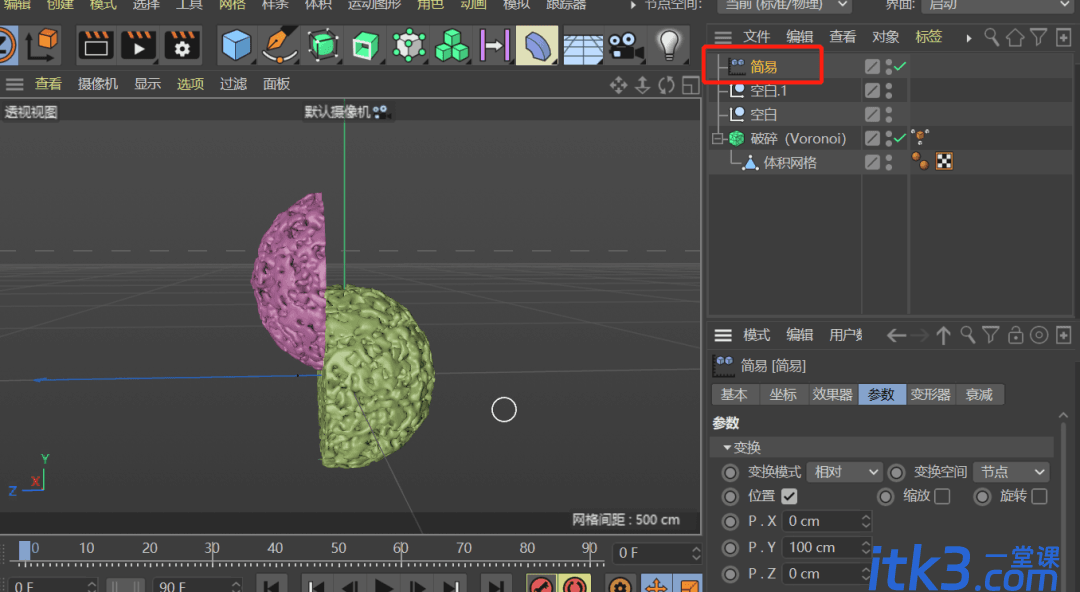Toggle active view maximize icon
Image resolution: width=1080 pixels, height=592 pixels.
click(690, 85)
